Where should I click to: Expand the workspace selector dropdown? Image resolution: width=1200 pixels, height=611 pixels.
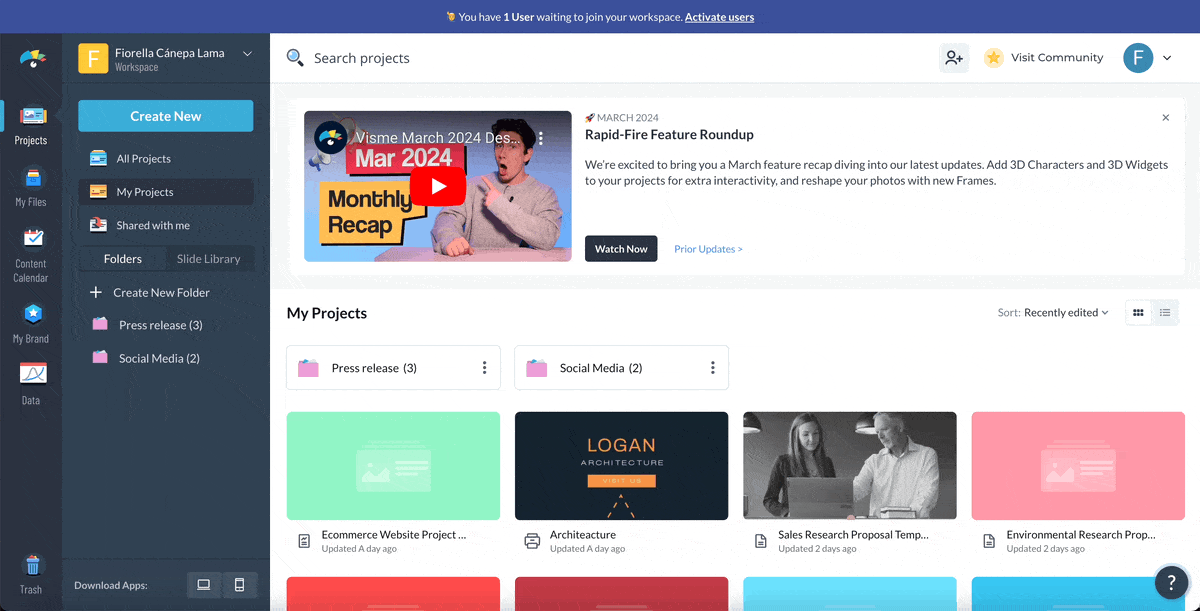coord(247,54)
